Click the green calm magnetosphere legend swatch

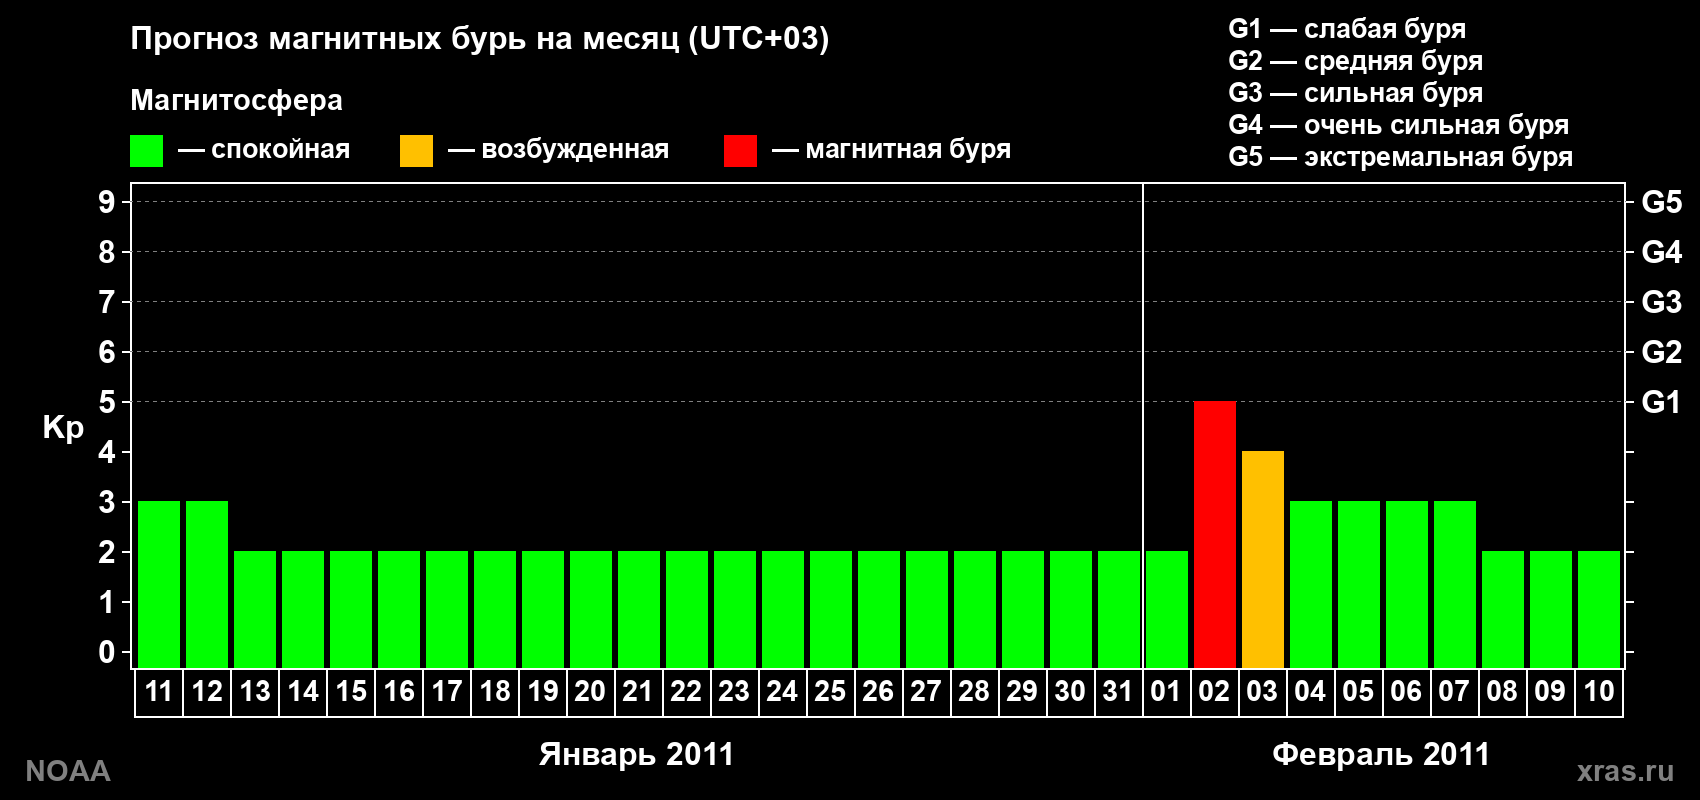click(146, 151)
